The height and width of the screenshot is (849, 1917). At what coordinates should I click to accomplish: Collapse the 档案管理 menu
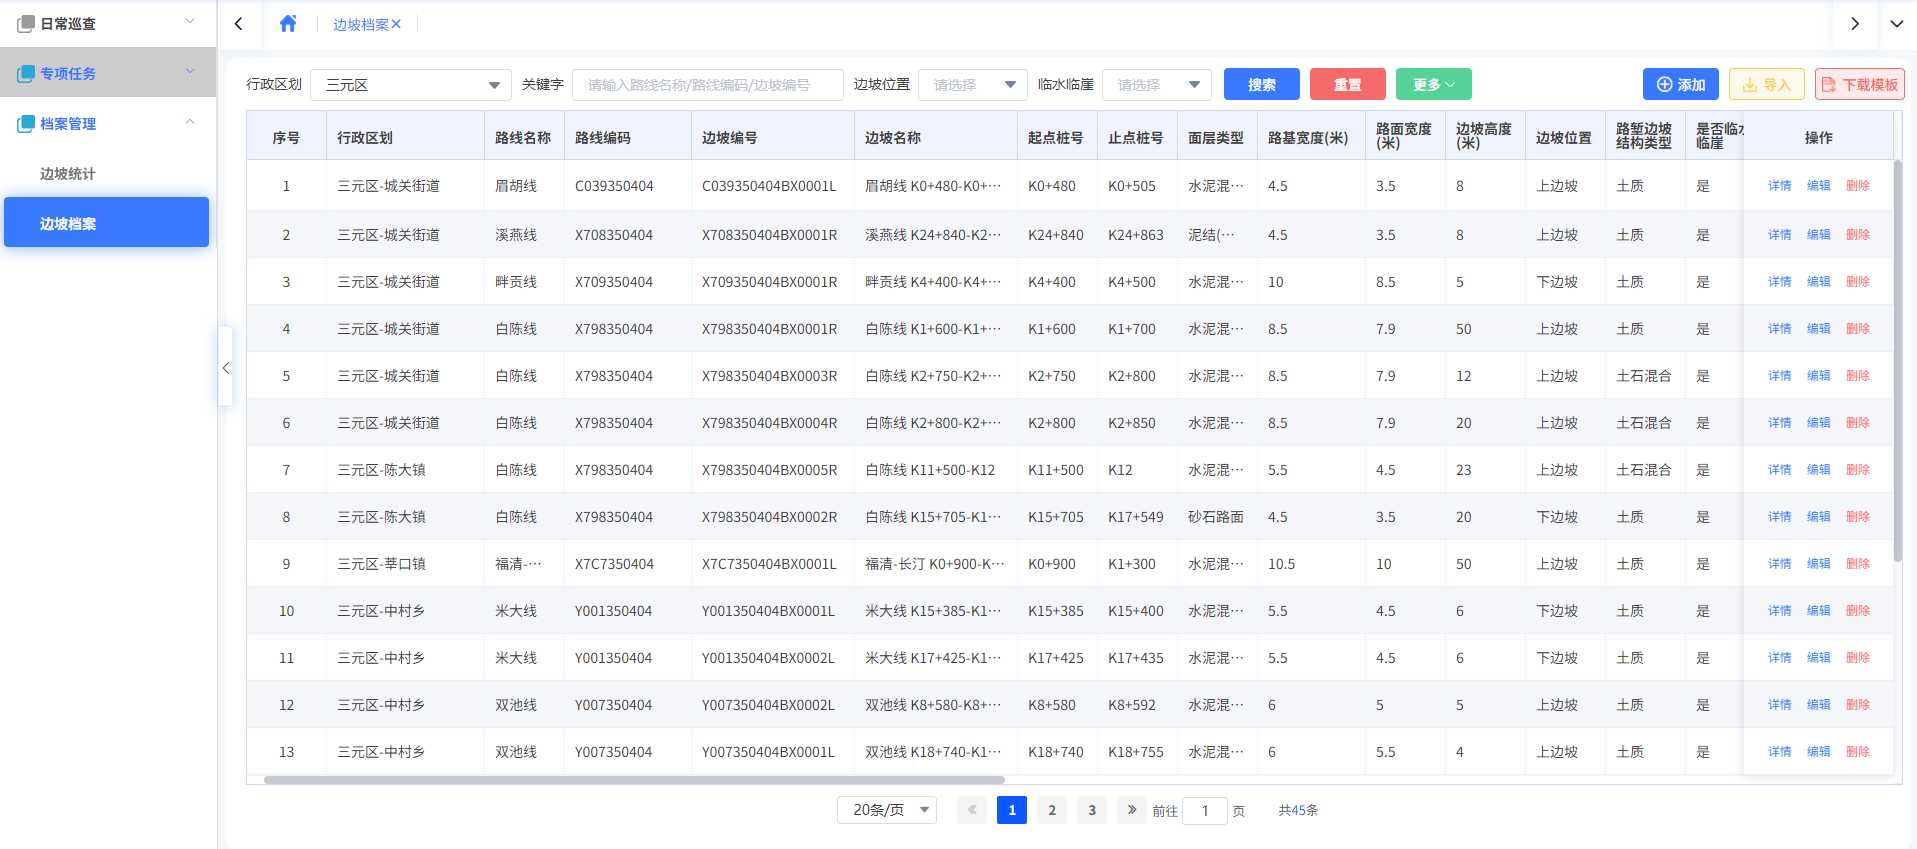(108, 123)
